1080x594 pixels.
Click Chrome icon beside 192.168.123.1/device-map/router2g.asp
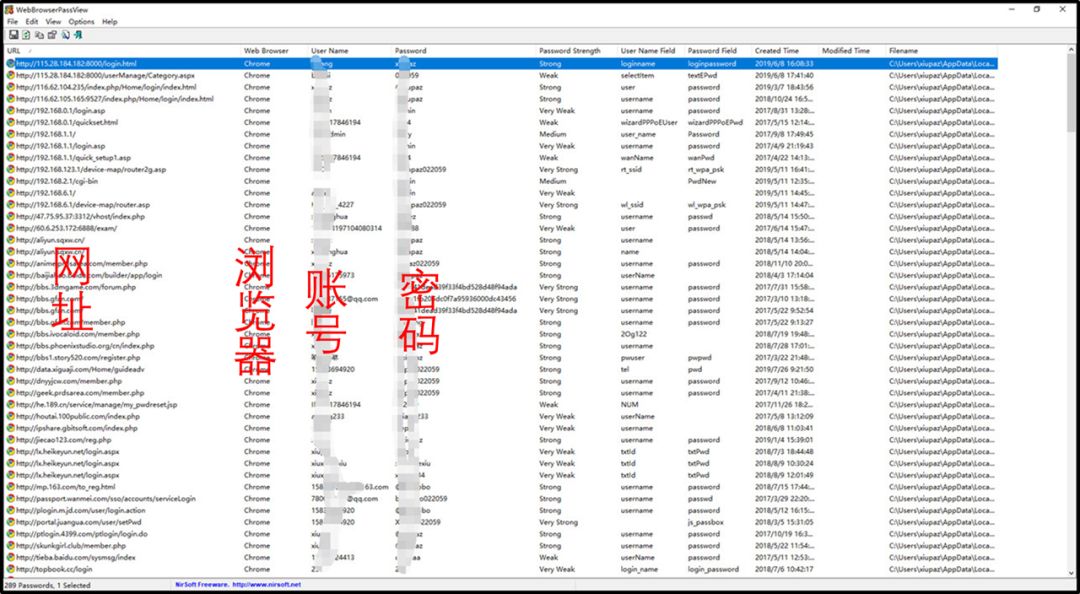(10, 169)
